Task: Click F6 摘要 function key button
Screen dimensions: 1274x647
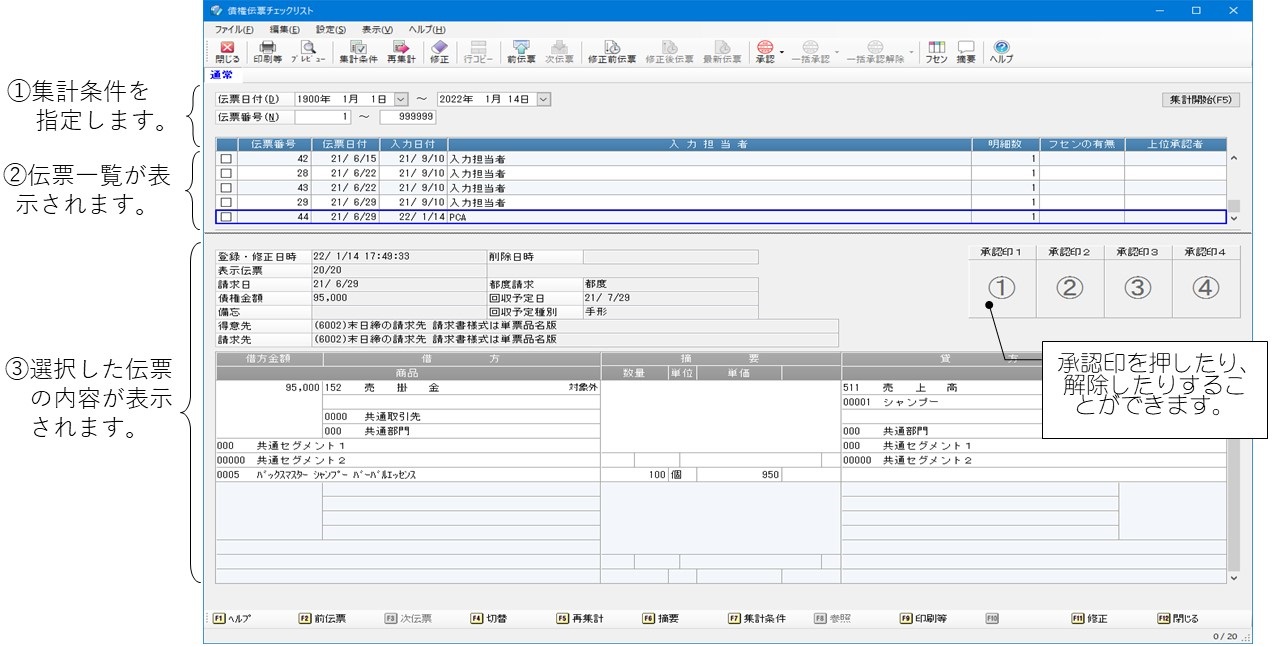Action: (662, 619)
